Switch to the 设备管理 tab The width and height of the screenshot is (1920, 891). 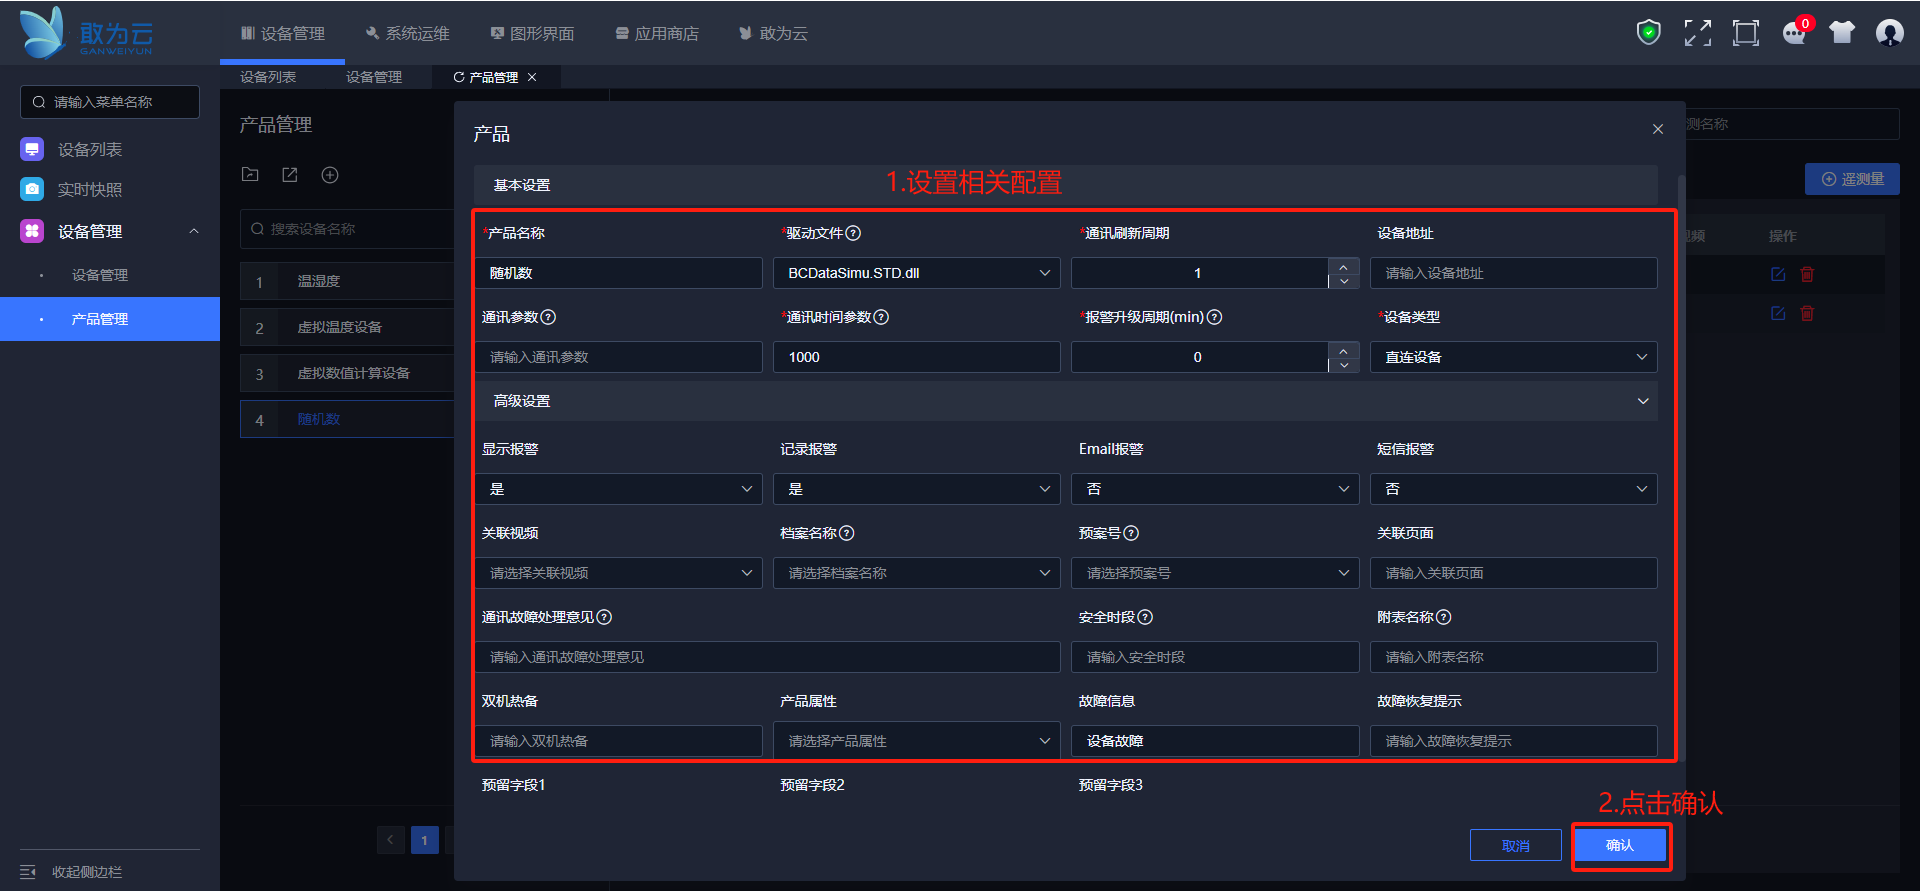(x=374, y=77)
